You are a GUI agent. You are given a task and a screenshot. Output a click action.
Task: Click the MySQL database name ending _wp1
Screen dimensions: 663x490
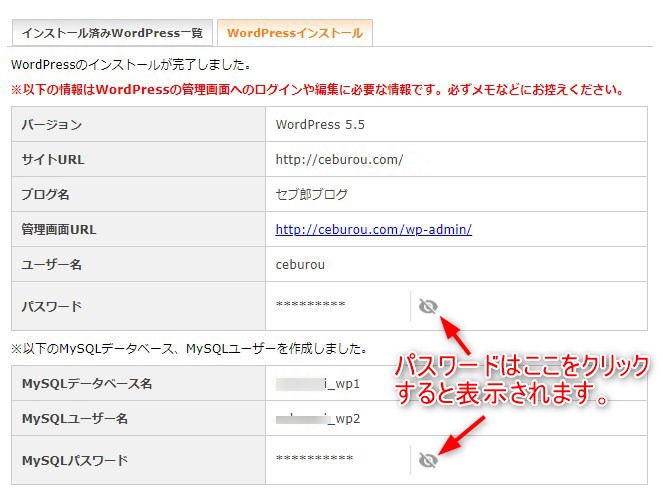(x=318, y=383)
